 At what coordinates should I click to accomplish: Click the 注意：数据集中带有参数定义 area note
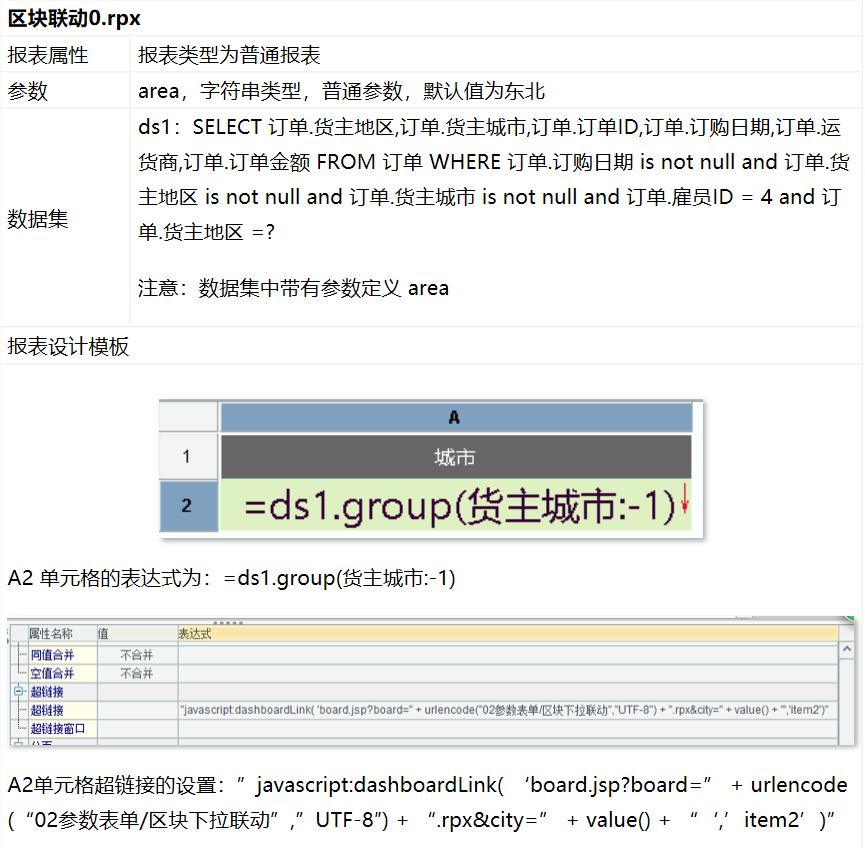tap(293, 288)
